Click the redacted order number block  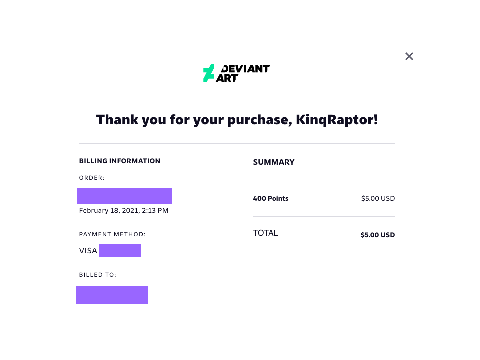click(x=124, y=196)
